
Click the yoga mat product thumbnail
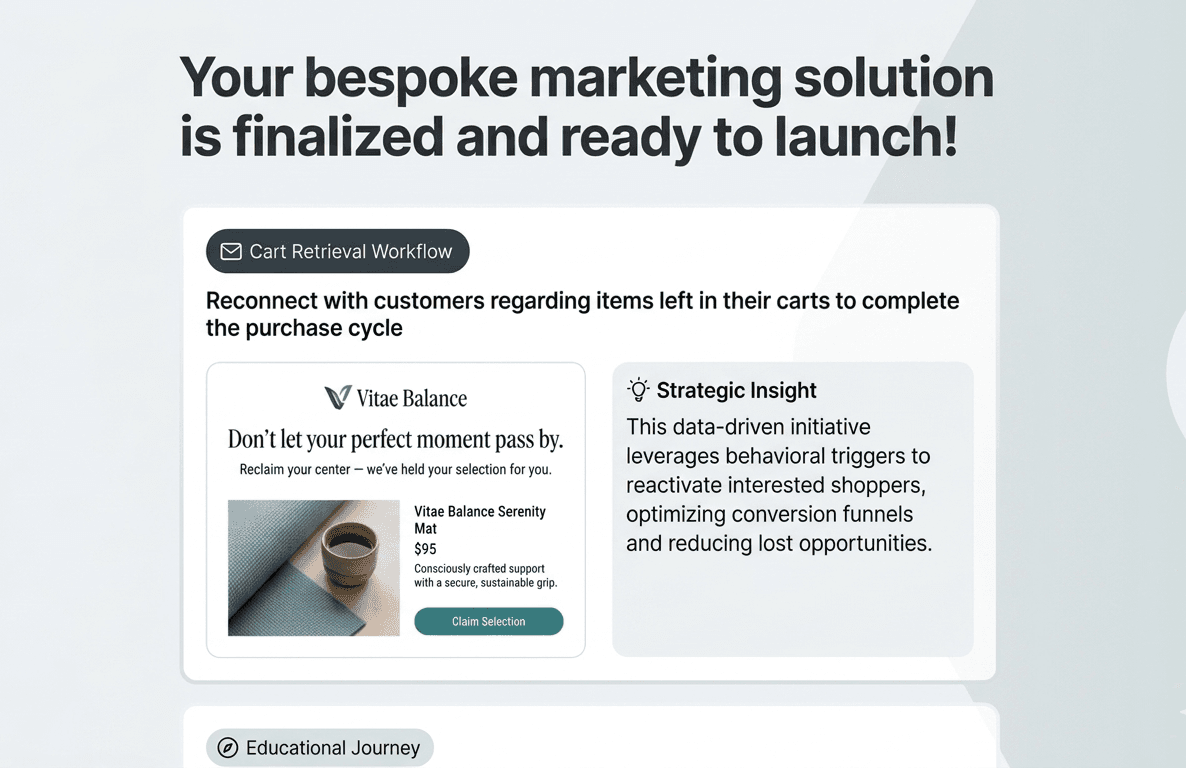[x=313, y=567]
